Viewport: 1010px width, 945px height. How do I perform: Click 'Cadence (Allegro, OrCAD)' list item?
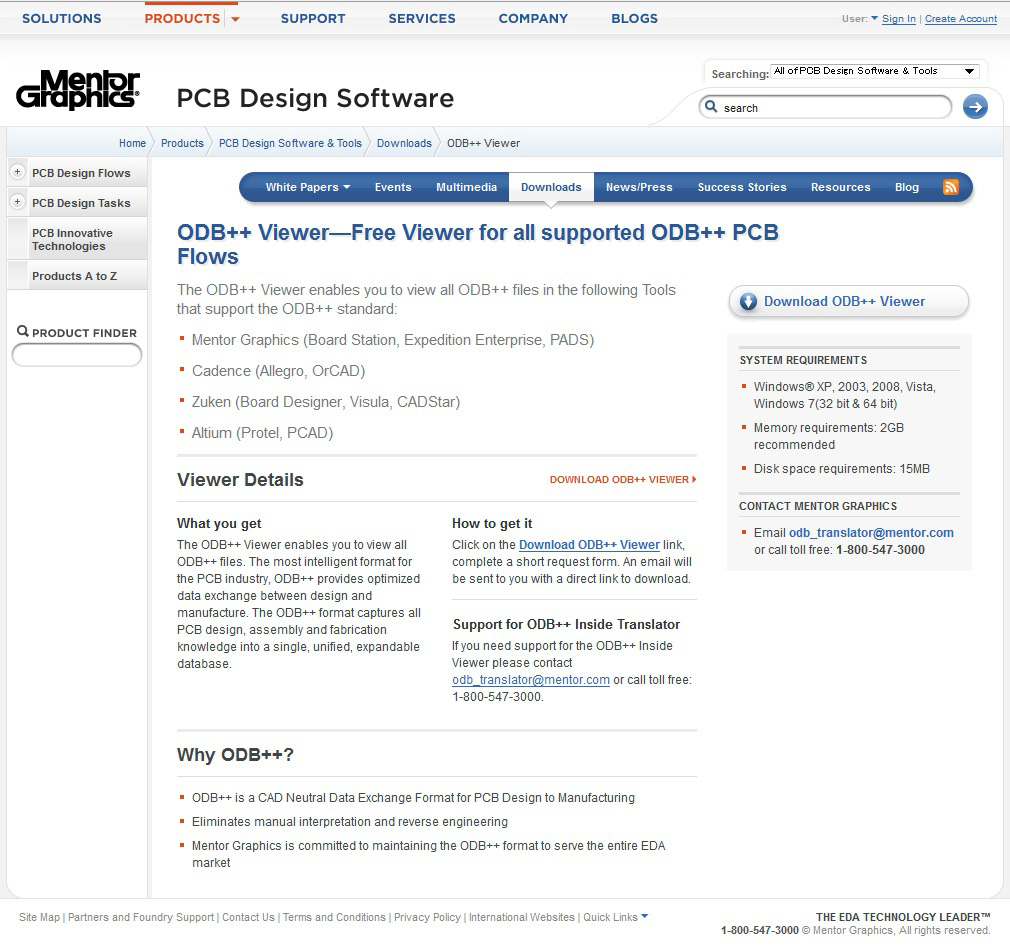[278, 371]
